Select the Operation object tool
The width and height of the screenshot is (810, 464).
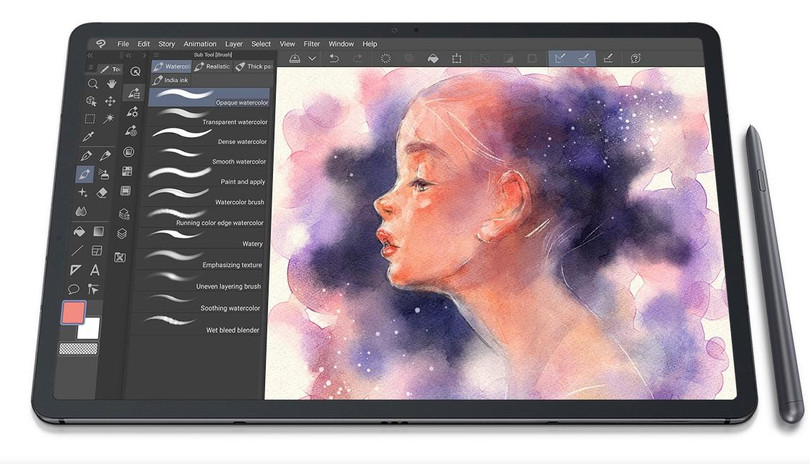click(91, 101)
